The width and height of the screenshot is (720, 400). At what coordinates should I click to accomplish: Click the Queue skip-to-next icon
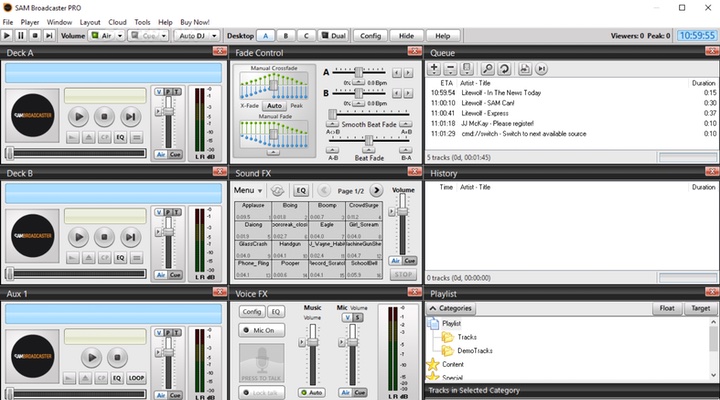click(541, 69)
